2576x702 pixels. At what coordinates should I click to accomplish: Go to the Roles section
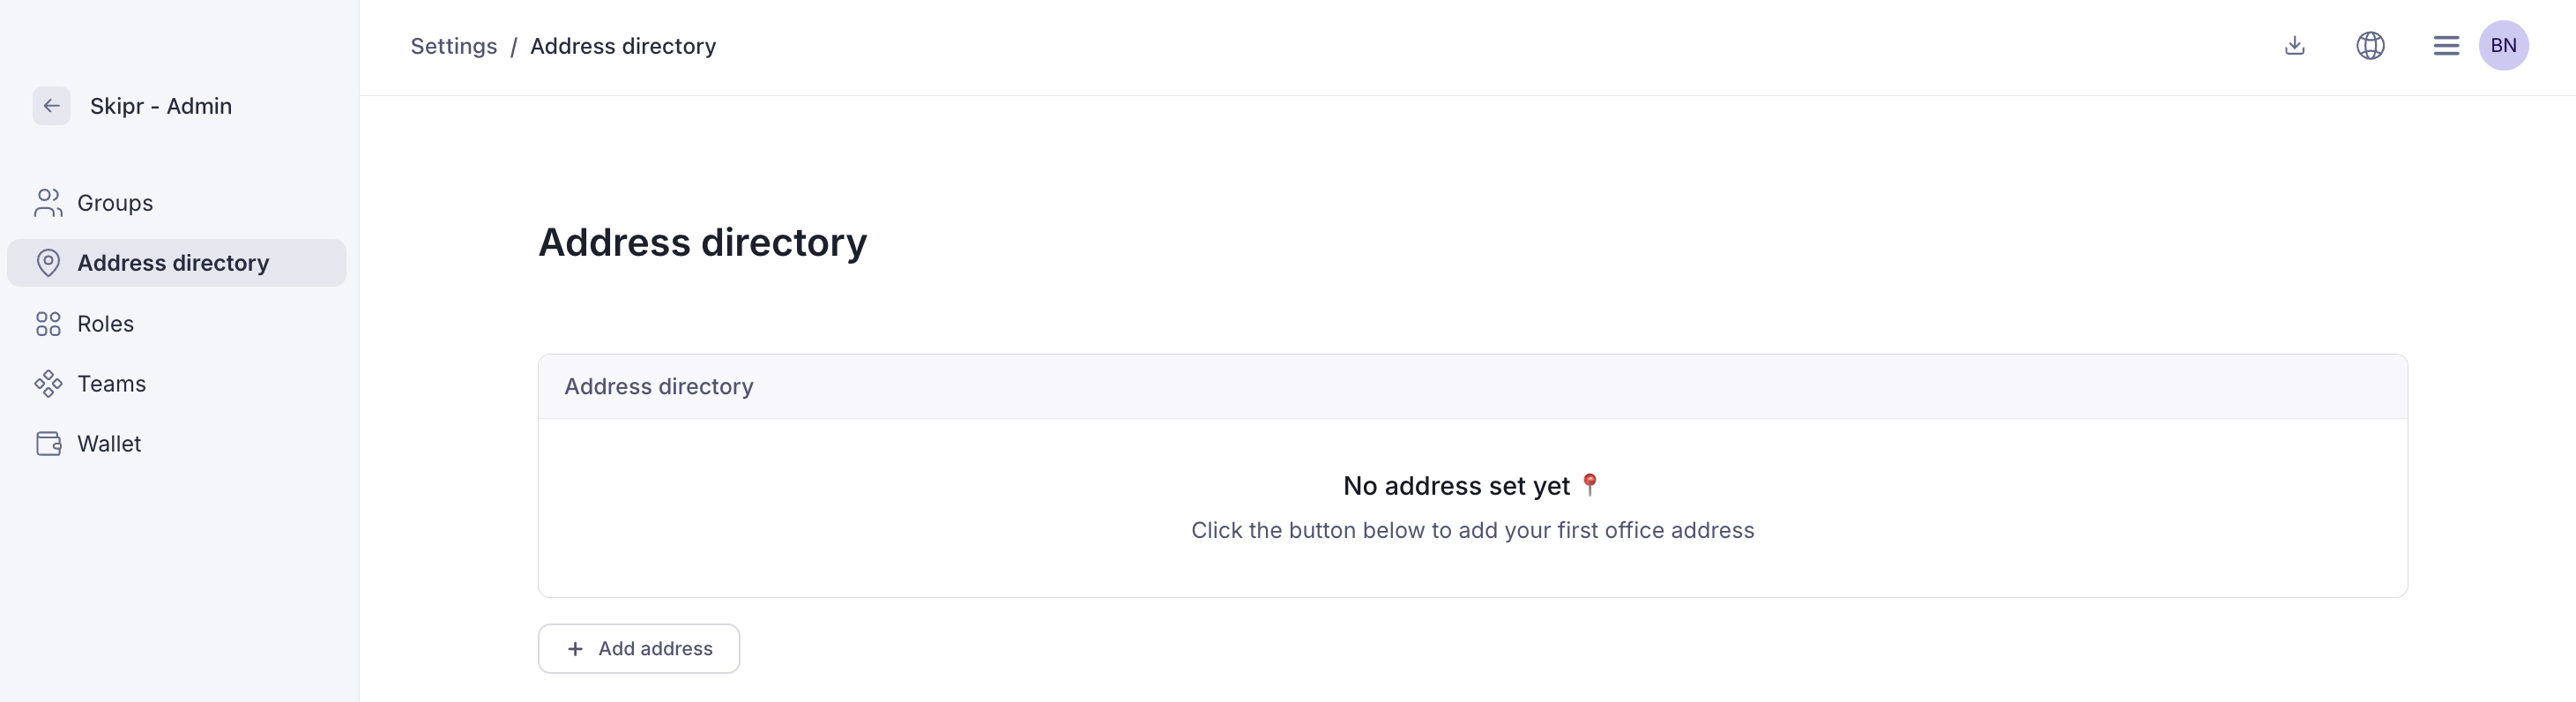click(105, 324)
